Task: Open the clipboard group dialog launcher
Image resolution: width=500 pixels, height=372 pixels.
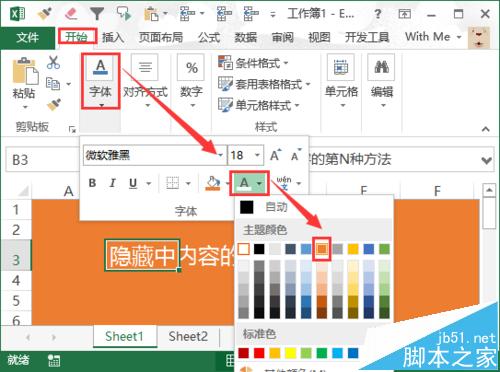Action: pos(72,129)
